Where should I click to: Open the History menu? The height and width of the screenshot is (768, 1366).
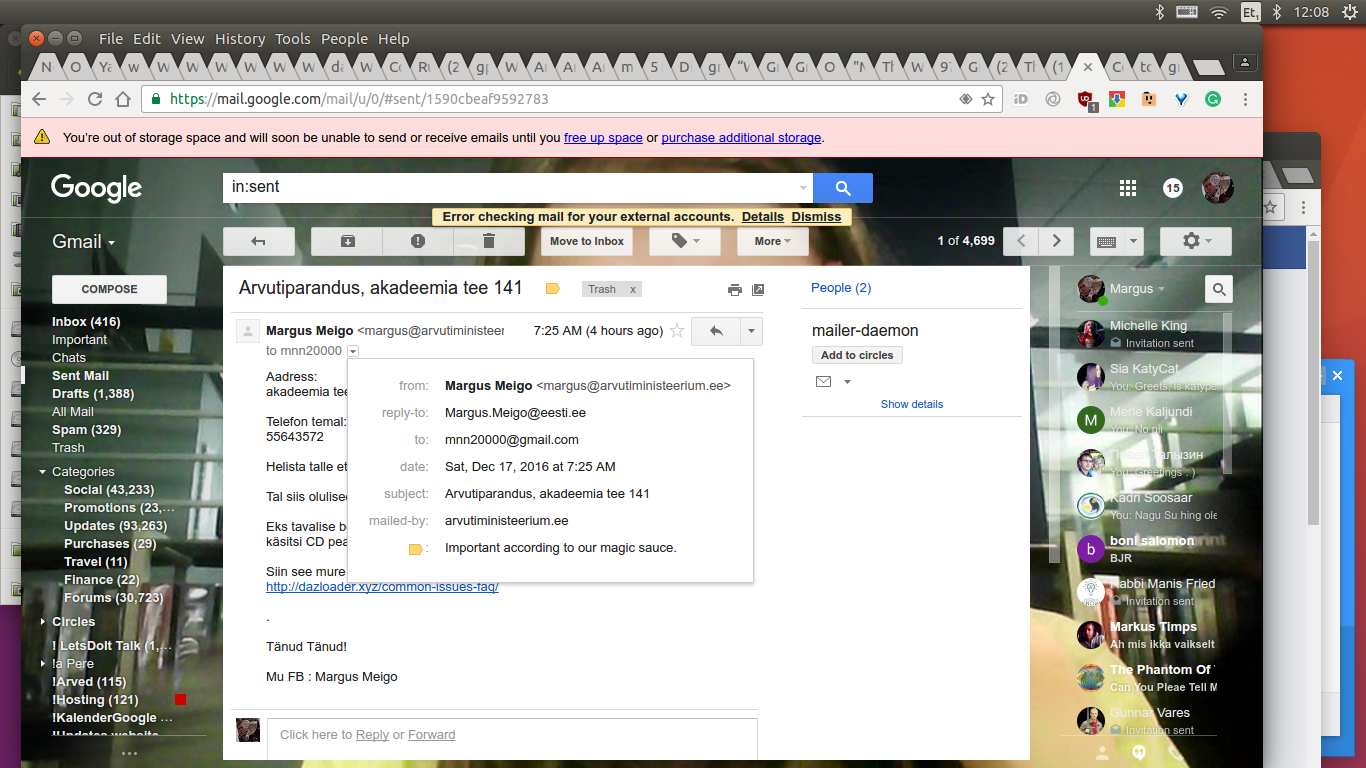coord(240,39)
